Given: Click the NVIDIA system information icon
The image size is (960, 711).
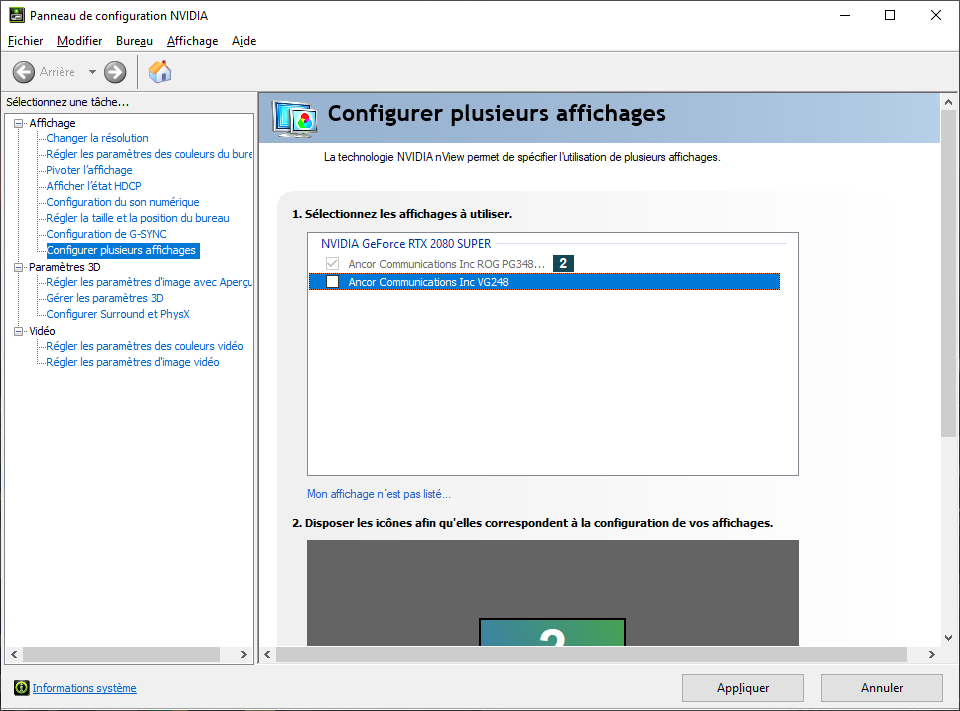Looking at the screenshot, I should coord(21,688).
